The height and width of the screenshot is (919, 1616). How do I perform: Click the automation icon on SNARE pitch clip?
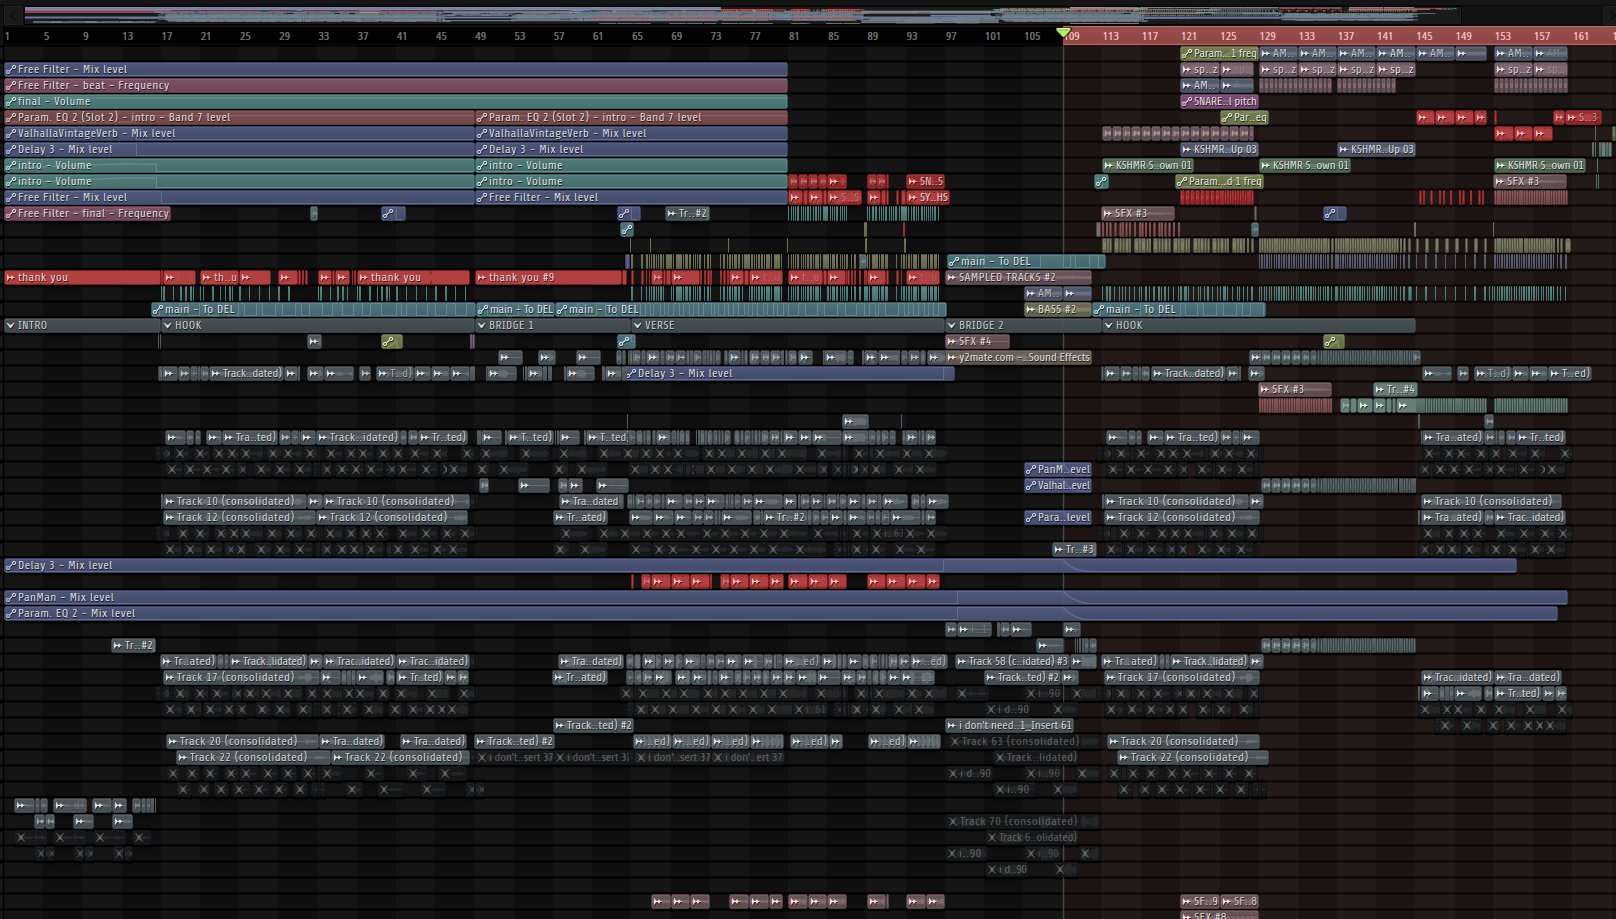pyautogui.click(x=1187, y=101)
